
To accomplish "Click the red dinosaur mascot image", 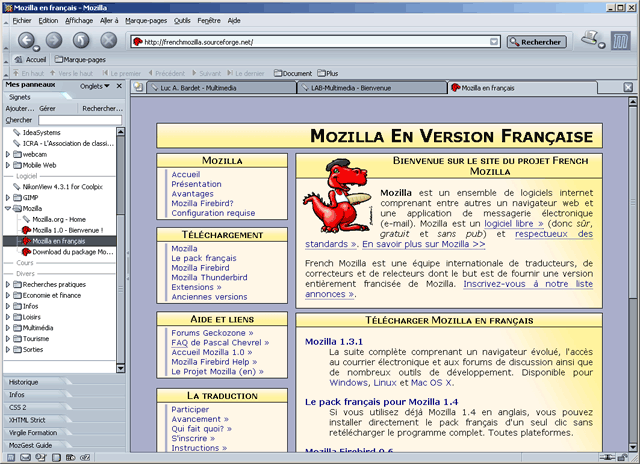I will pos(337,195).
